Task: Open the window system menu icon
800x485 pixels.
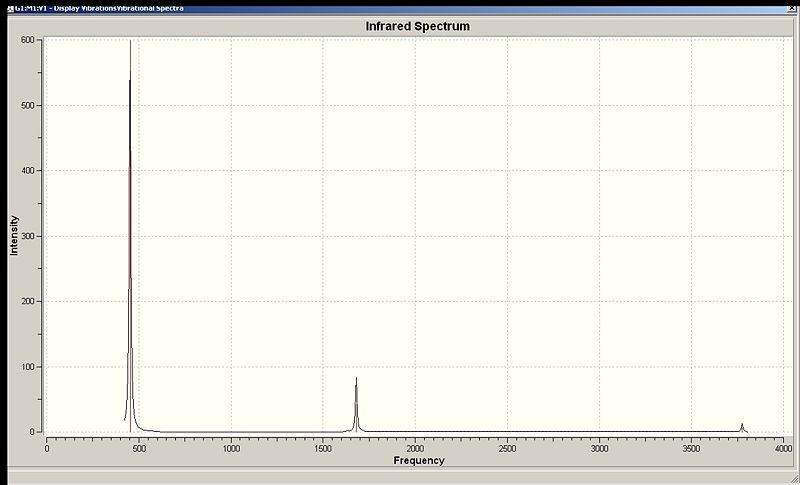Action: tap(11, 8)
